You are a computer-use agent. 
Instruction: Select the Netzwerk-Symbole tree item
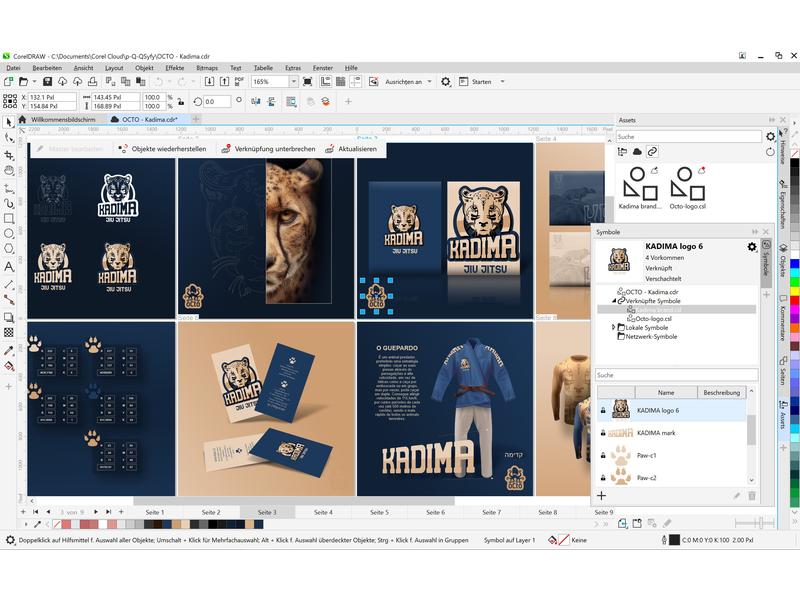tap(647, 337)
